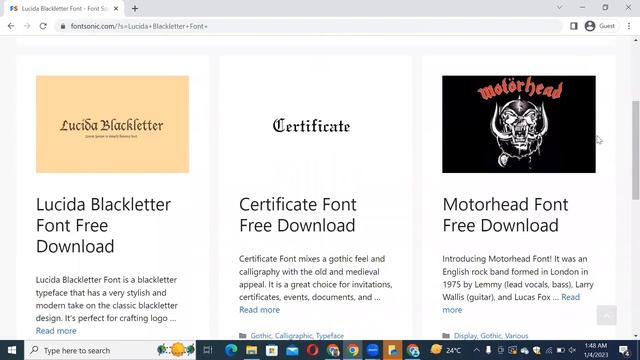Open the network Wi-Fi tray icon
This screenshot has width=640, height=360.
549,350
